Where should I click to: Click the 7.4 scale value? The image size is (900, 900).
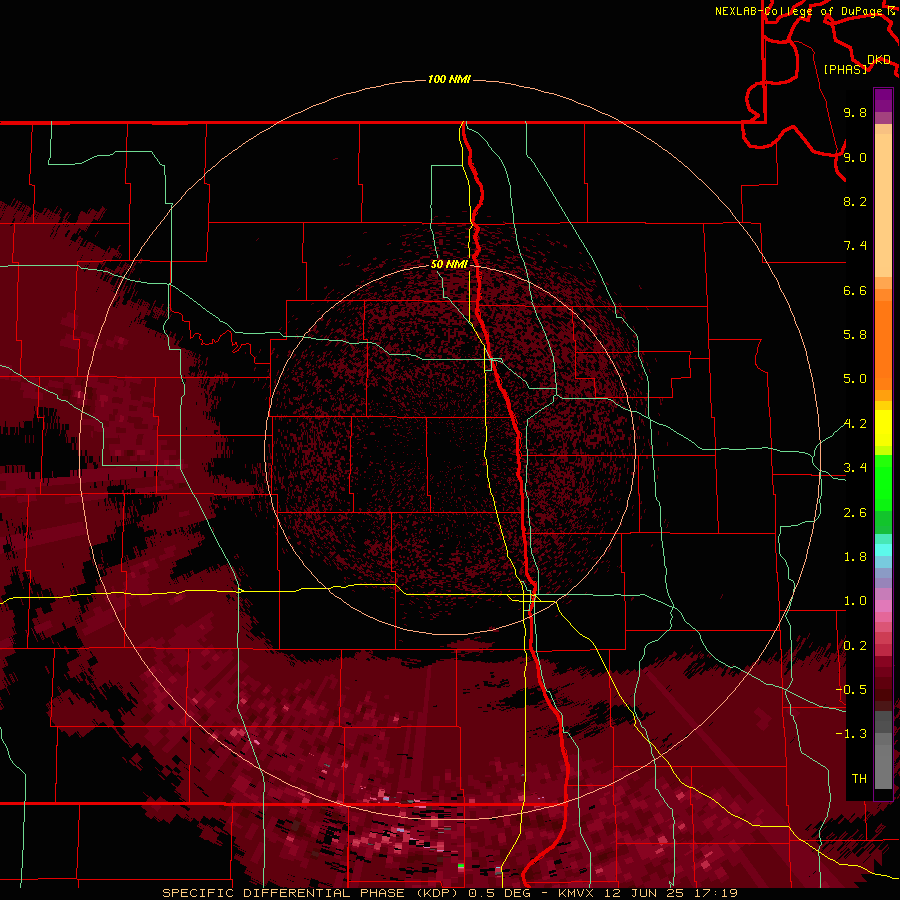pos(855,246)
